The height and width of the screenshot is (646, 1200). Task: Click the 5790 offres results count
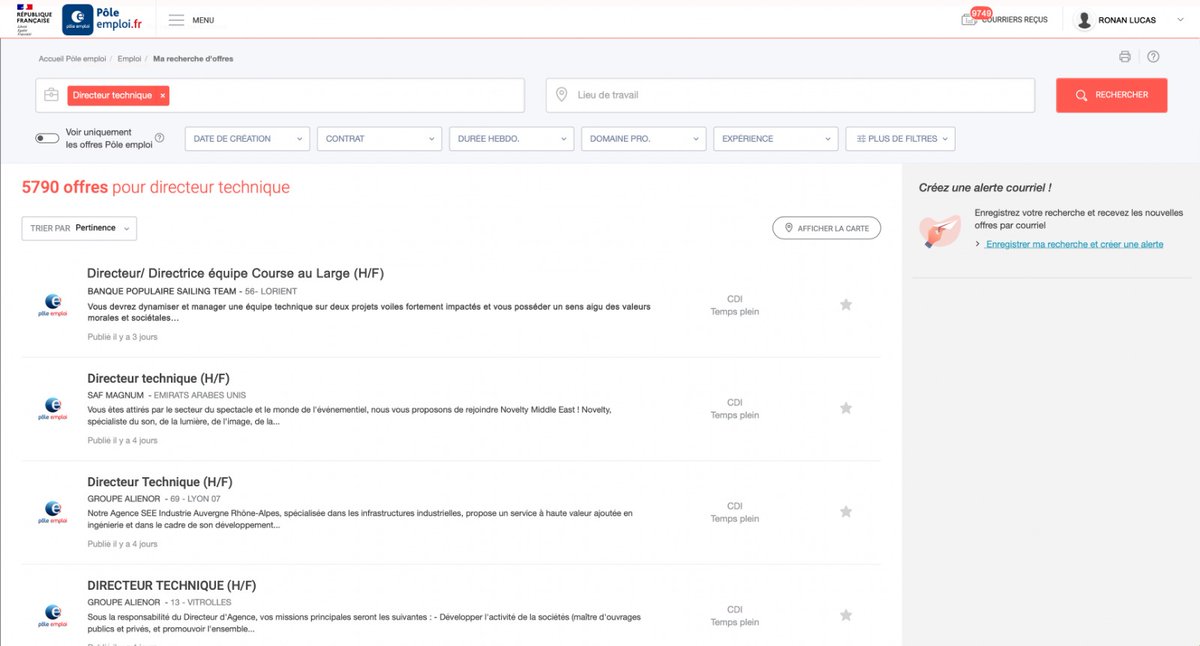[x=65, y=187]
